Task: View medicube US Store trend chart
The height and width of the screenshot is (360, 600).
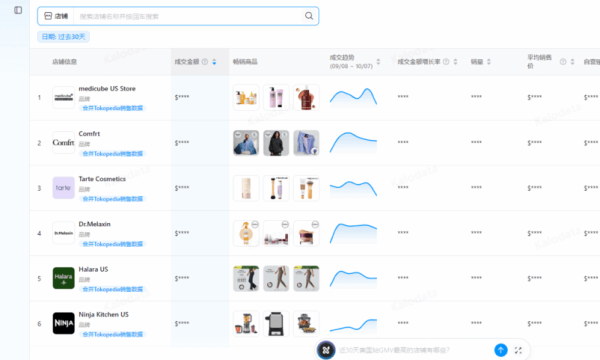Action: click(x=353, y=98)
